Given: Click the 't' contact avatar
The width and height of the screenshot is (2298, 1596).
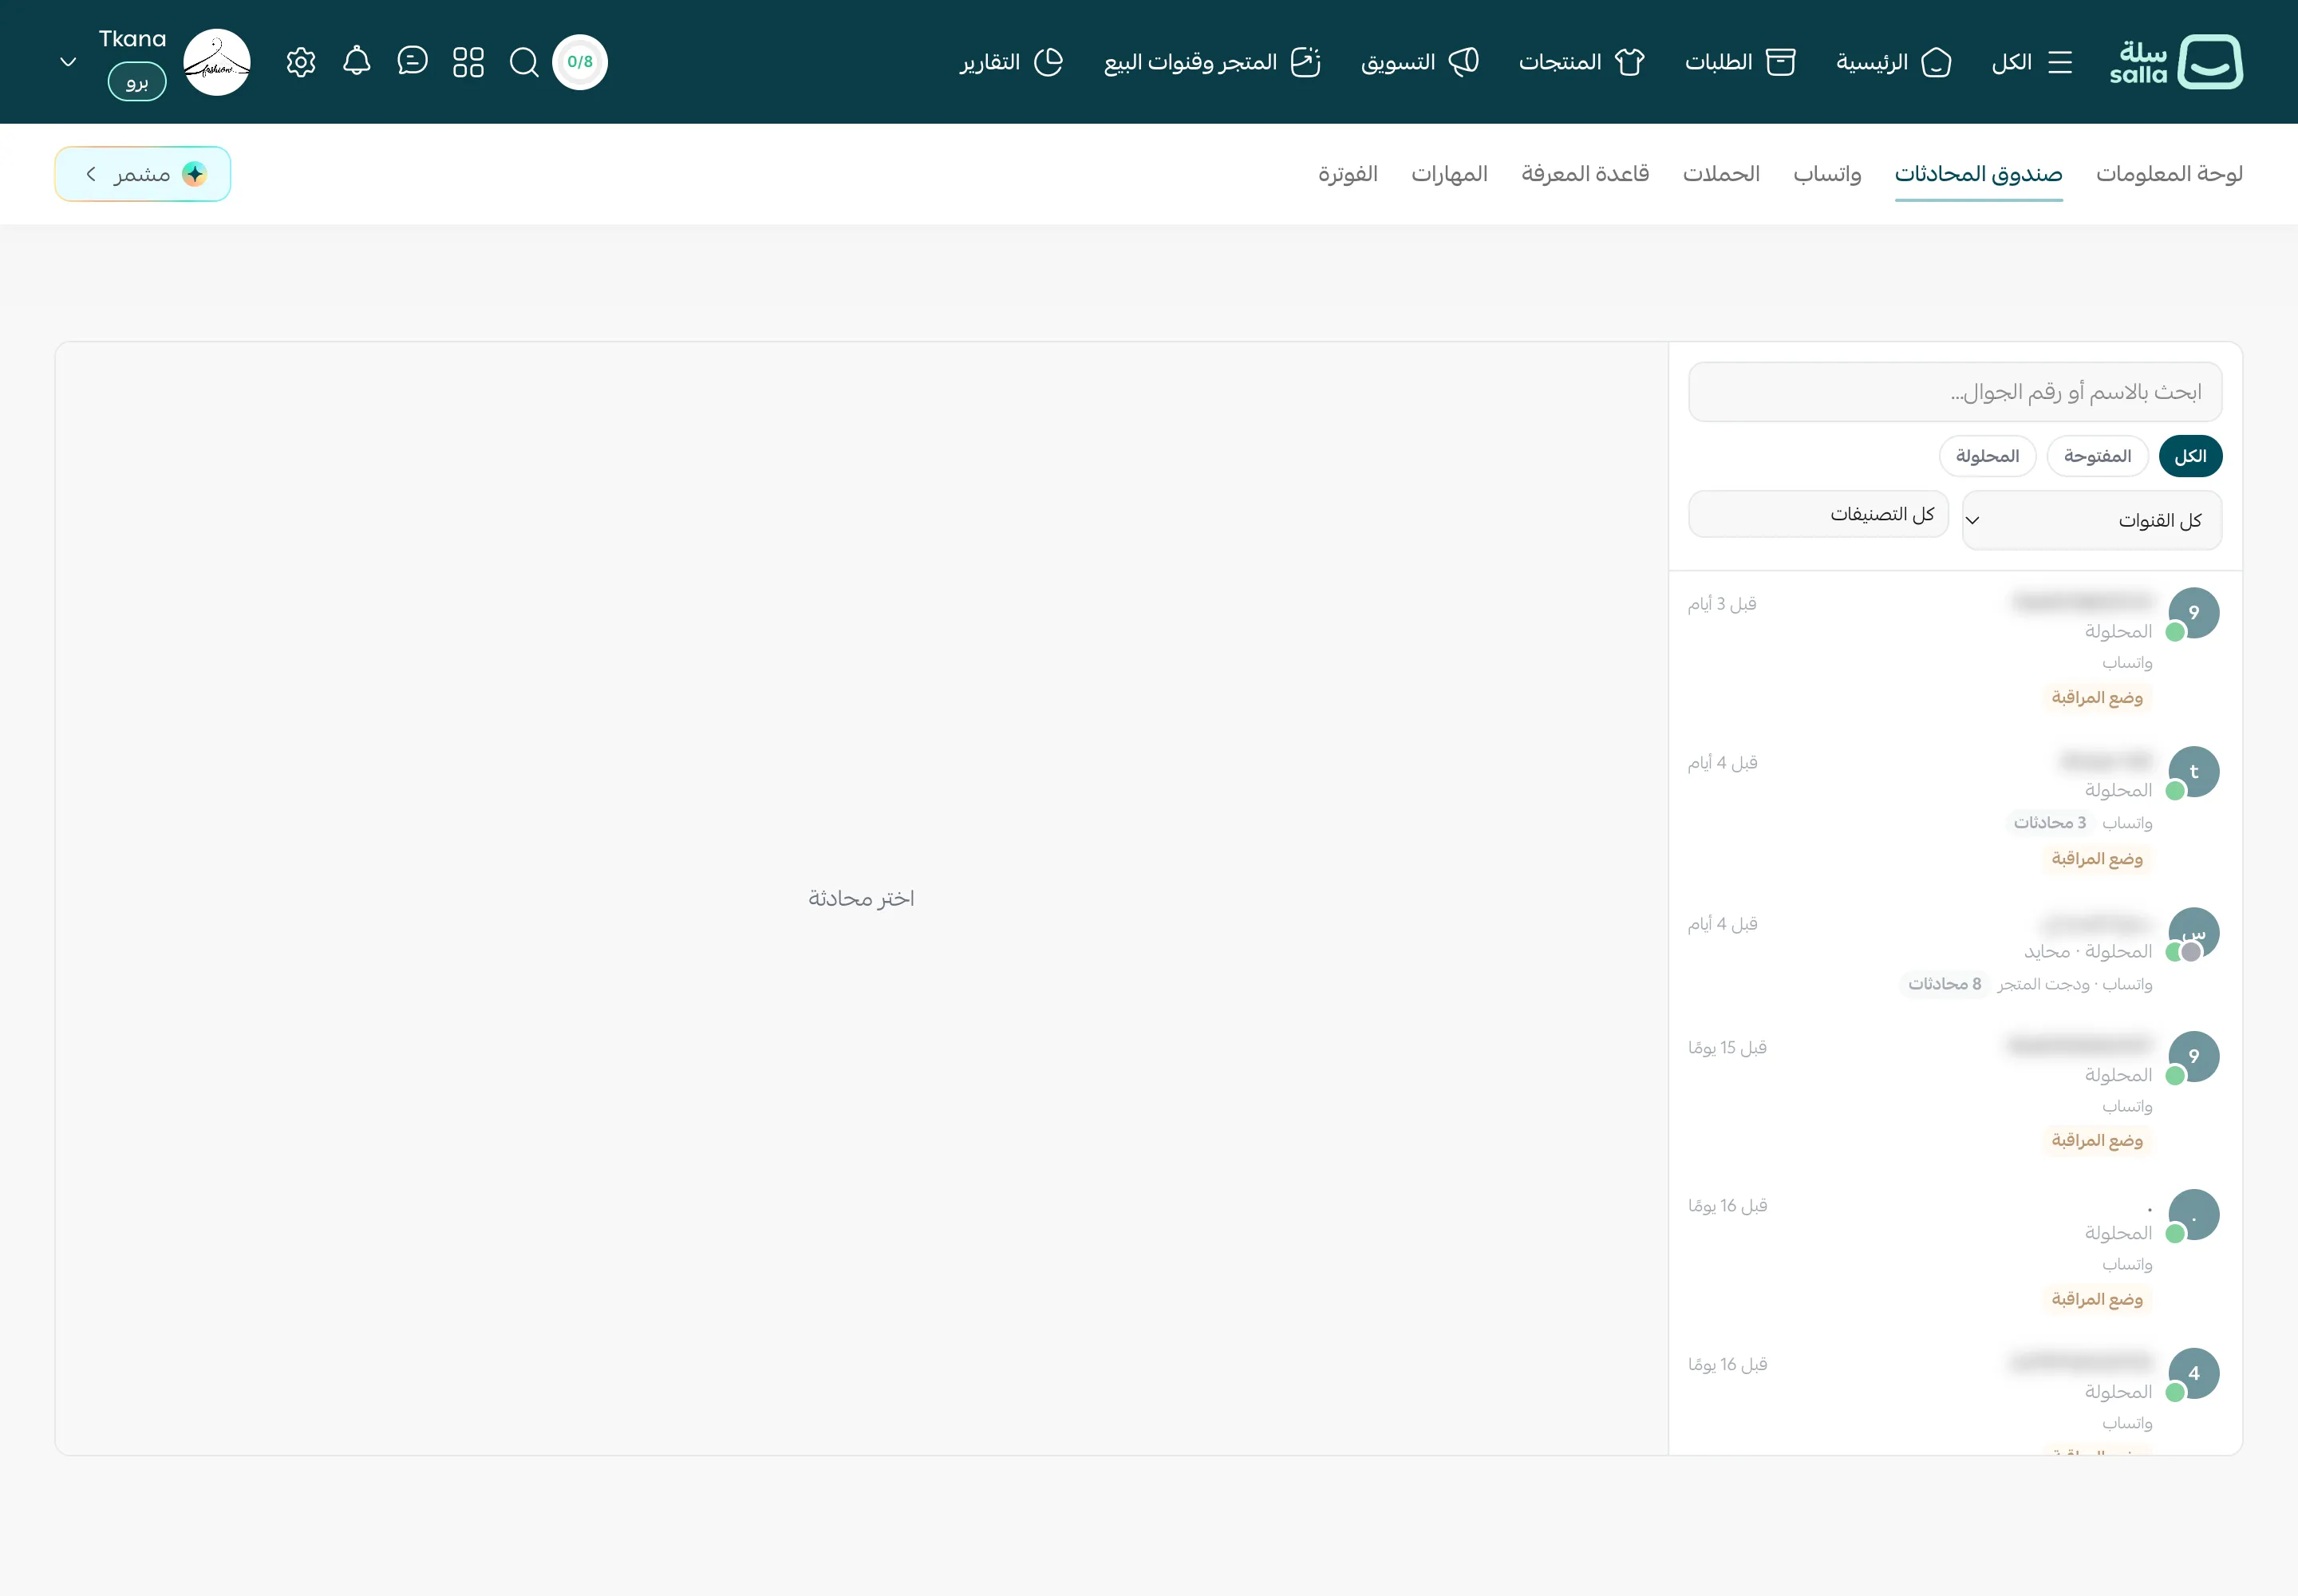Looking at the screenshot, I should tap(2193, 772).
